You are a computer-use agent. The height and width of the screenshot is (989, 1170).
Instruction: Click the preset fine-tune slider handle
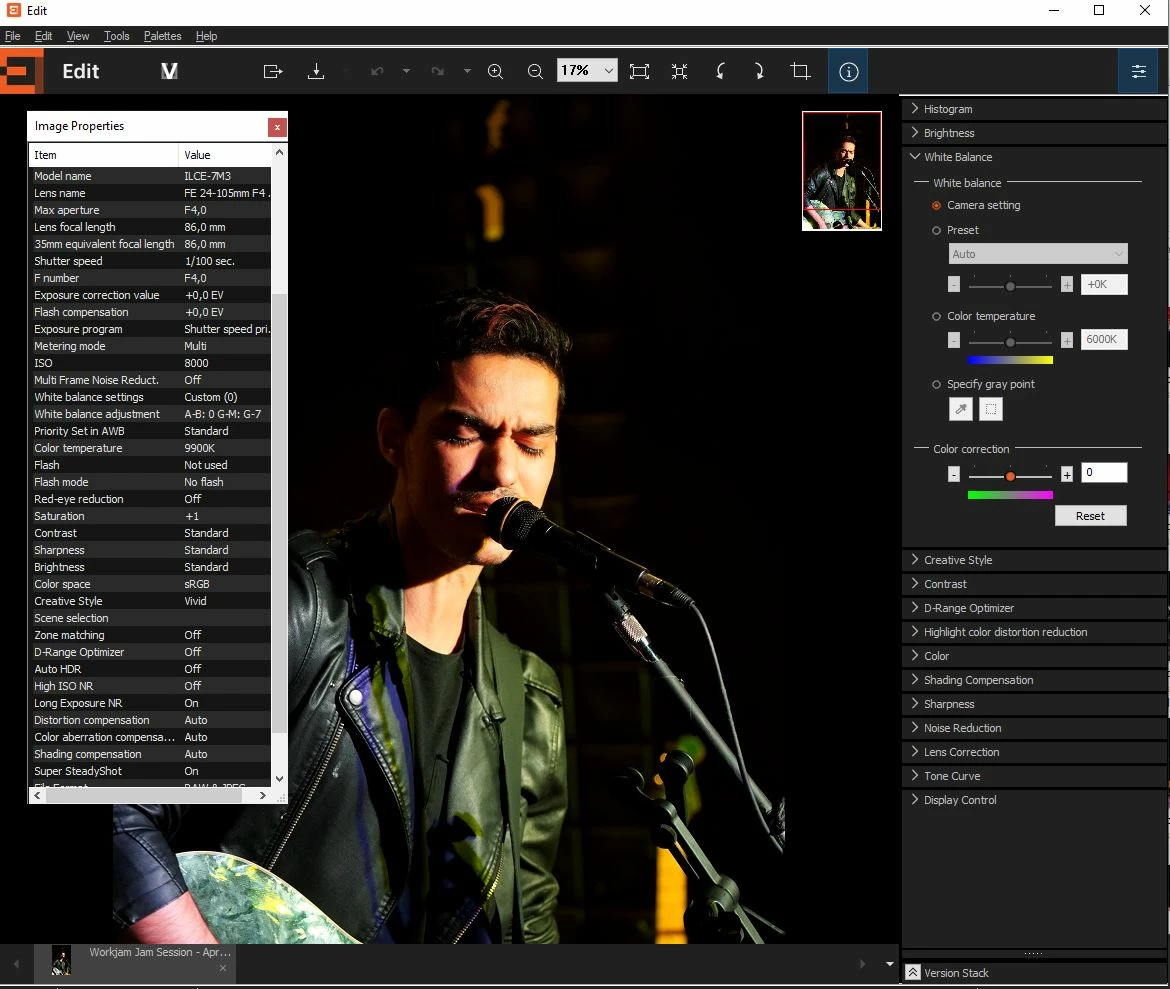(x=1010, y=286)
